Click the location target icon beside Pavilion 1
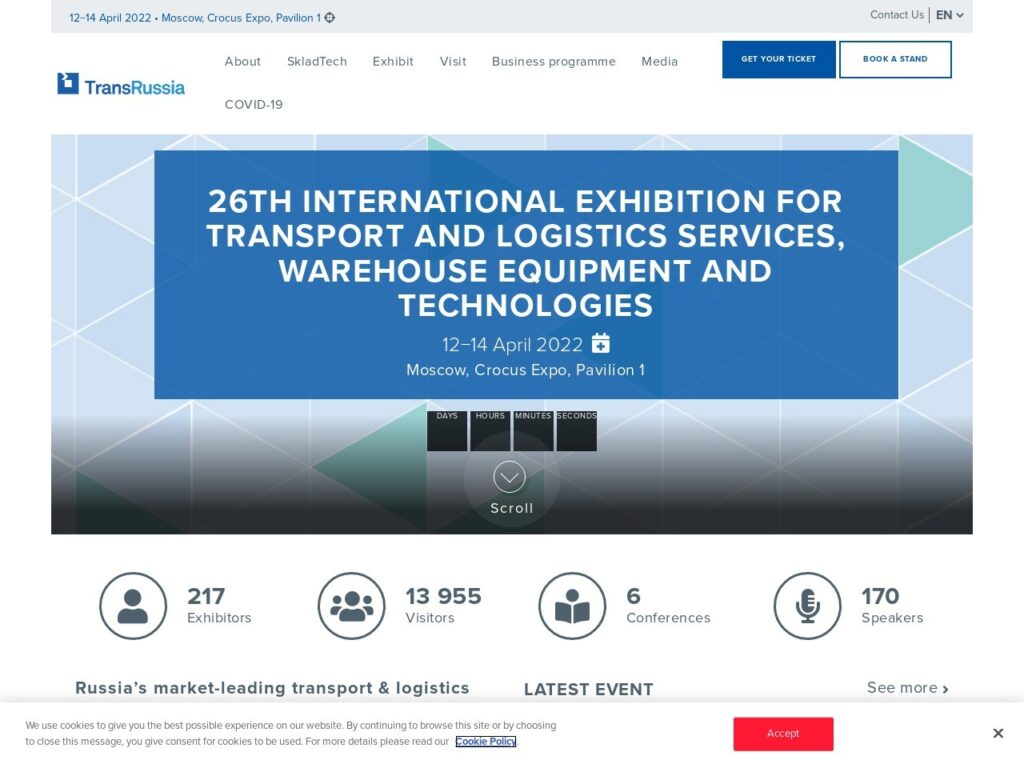1024x768 pixels. (330, 18)
